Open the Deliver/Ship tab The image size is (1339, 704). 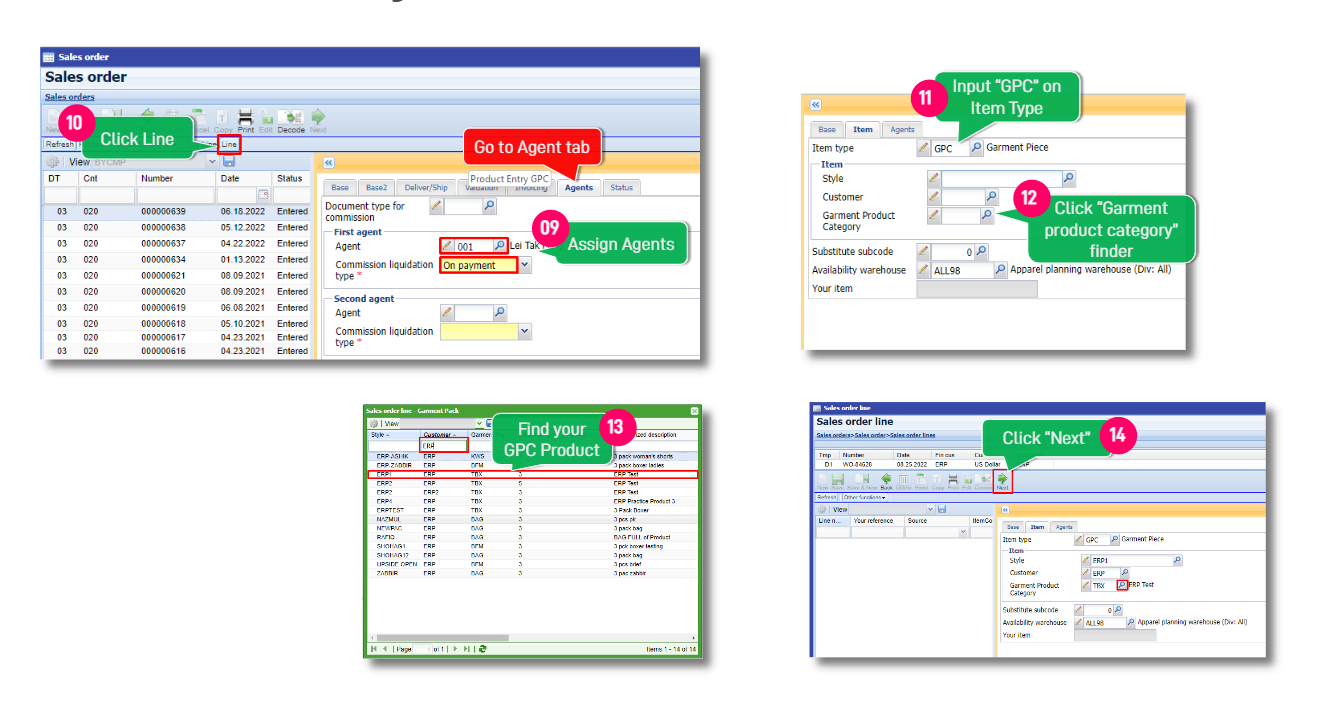click(x=425, y=187)
